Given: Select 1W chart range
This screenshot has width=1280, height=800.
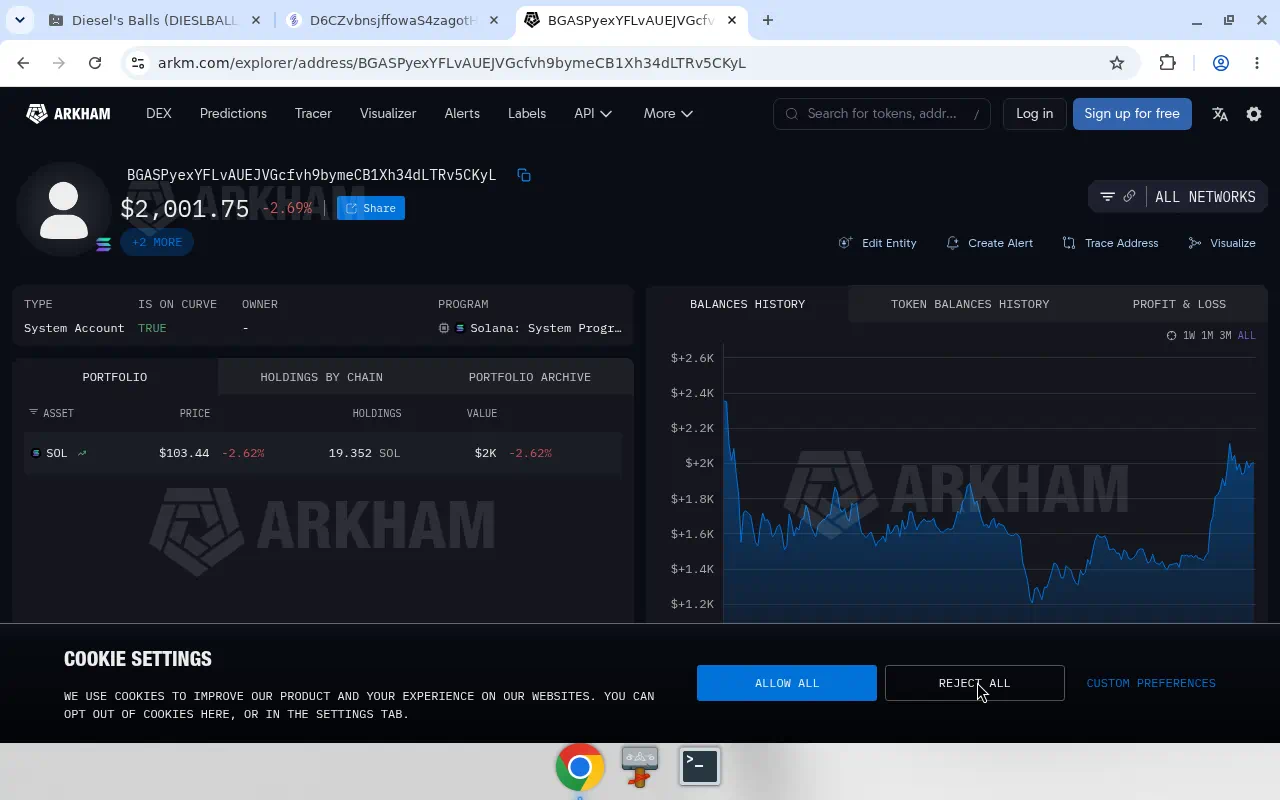Looking at the screenshot, I should (1189, 336).
